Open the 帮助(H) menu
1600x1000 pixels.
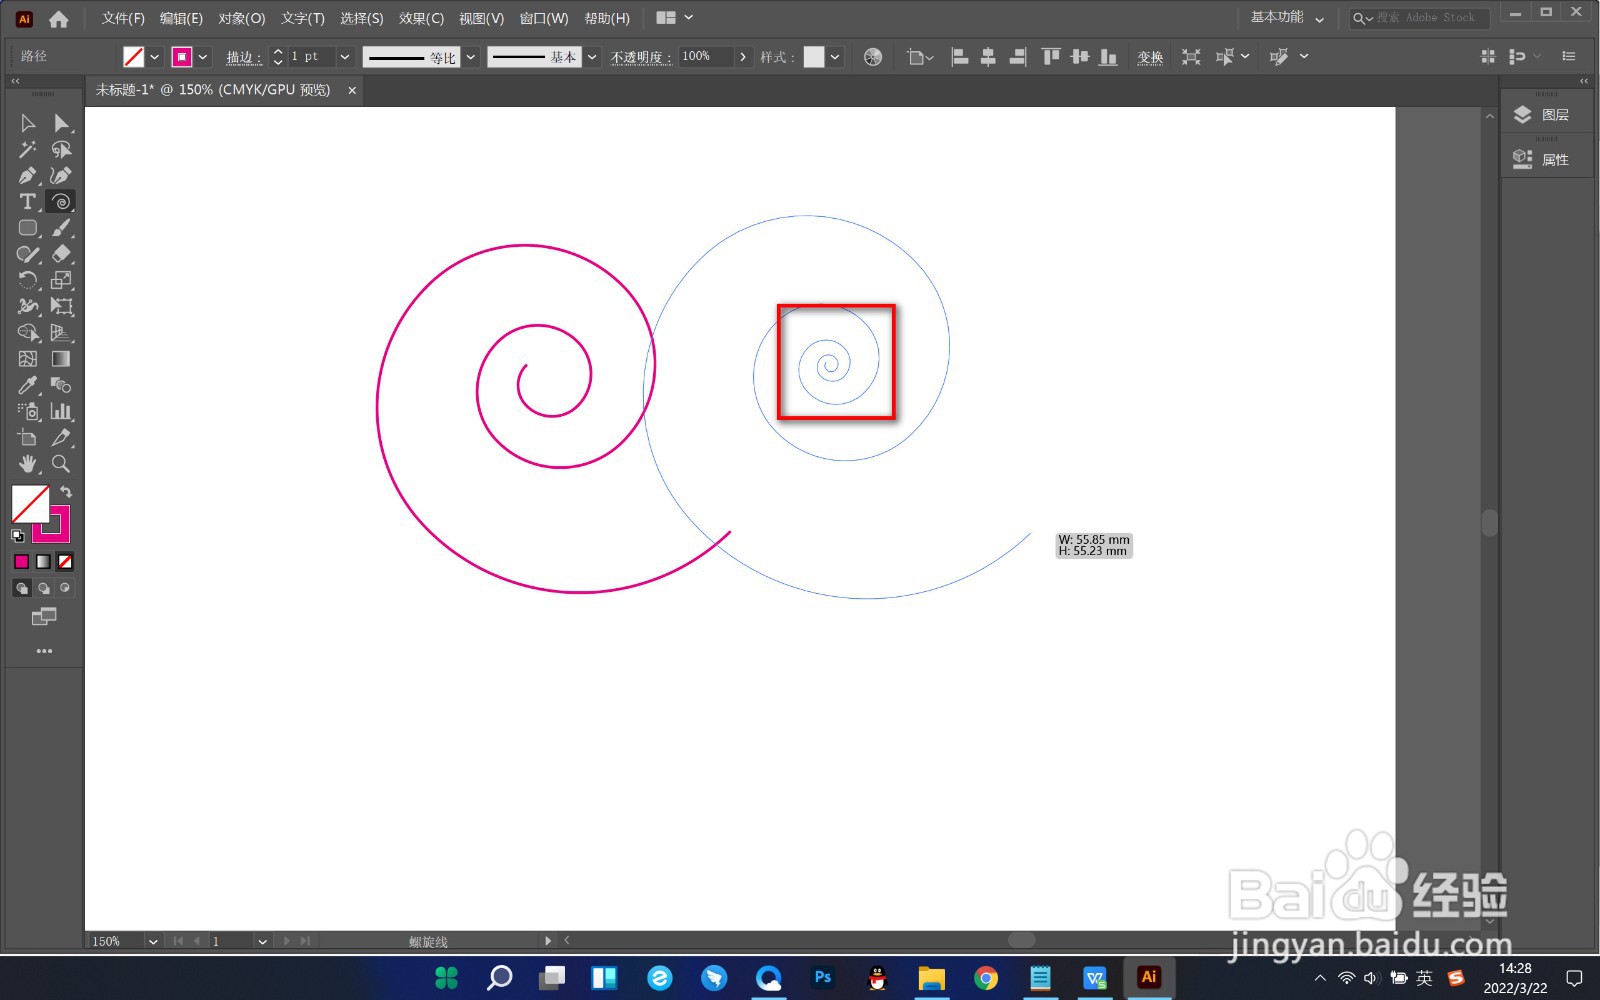(607, 18)
